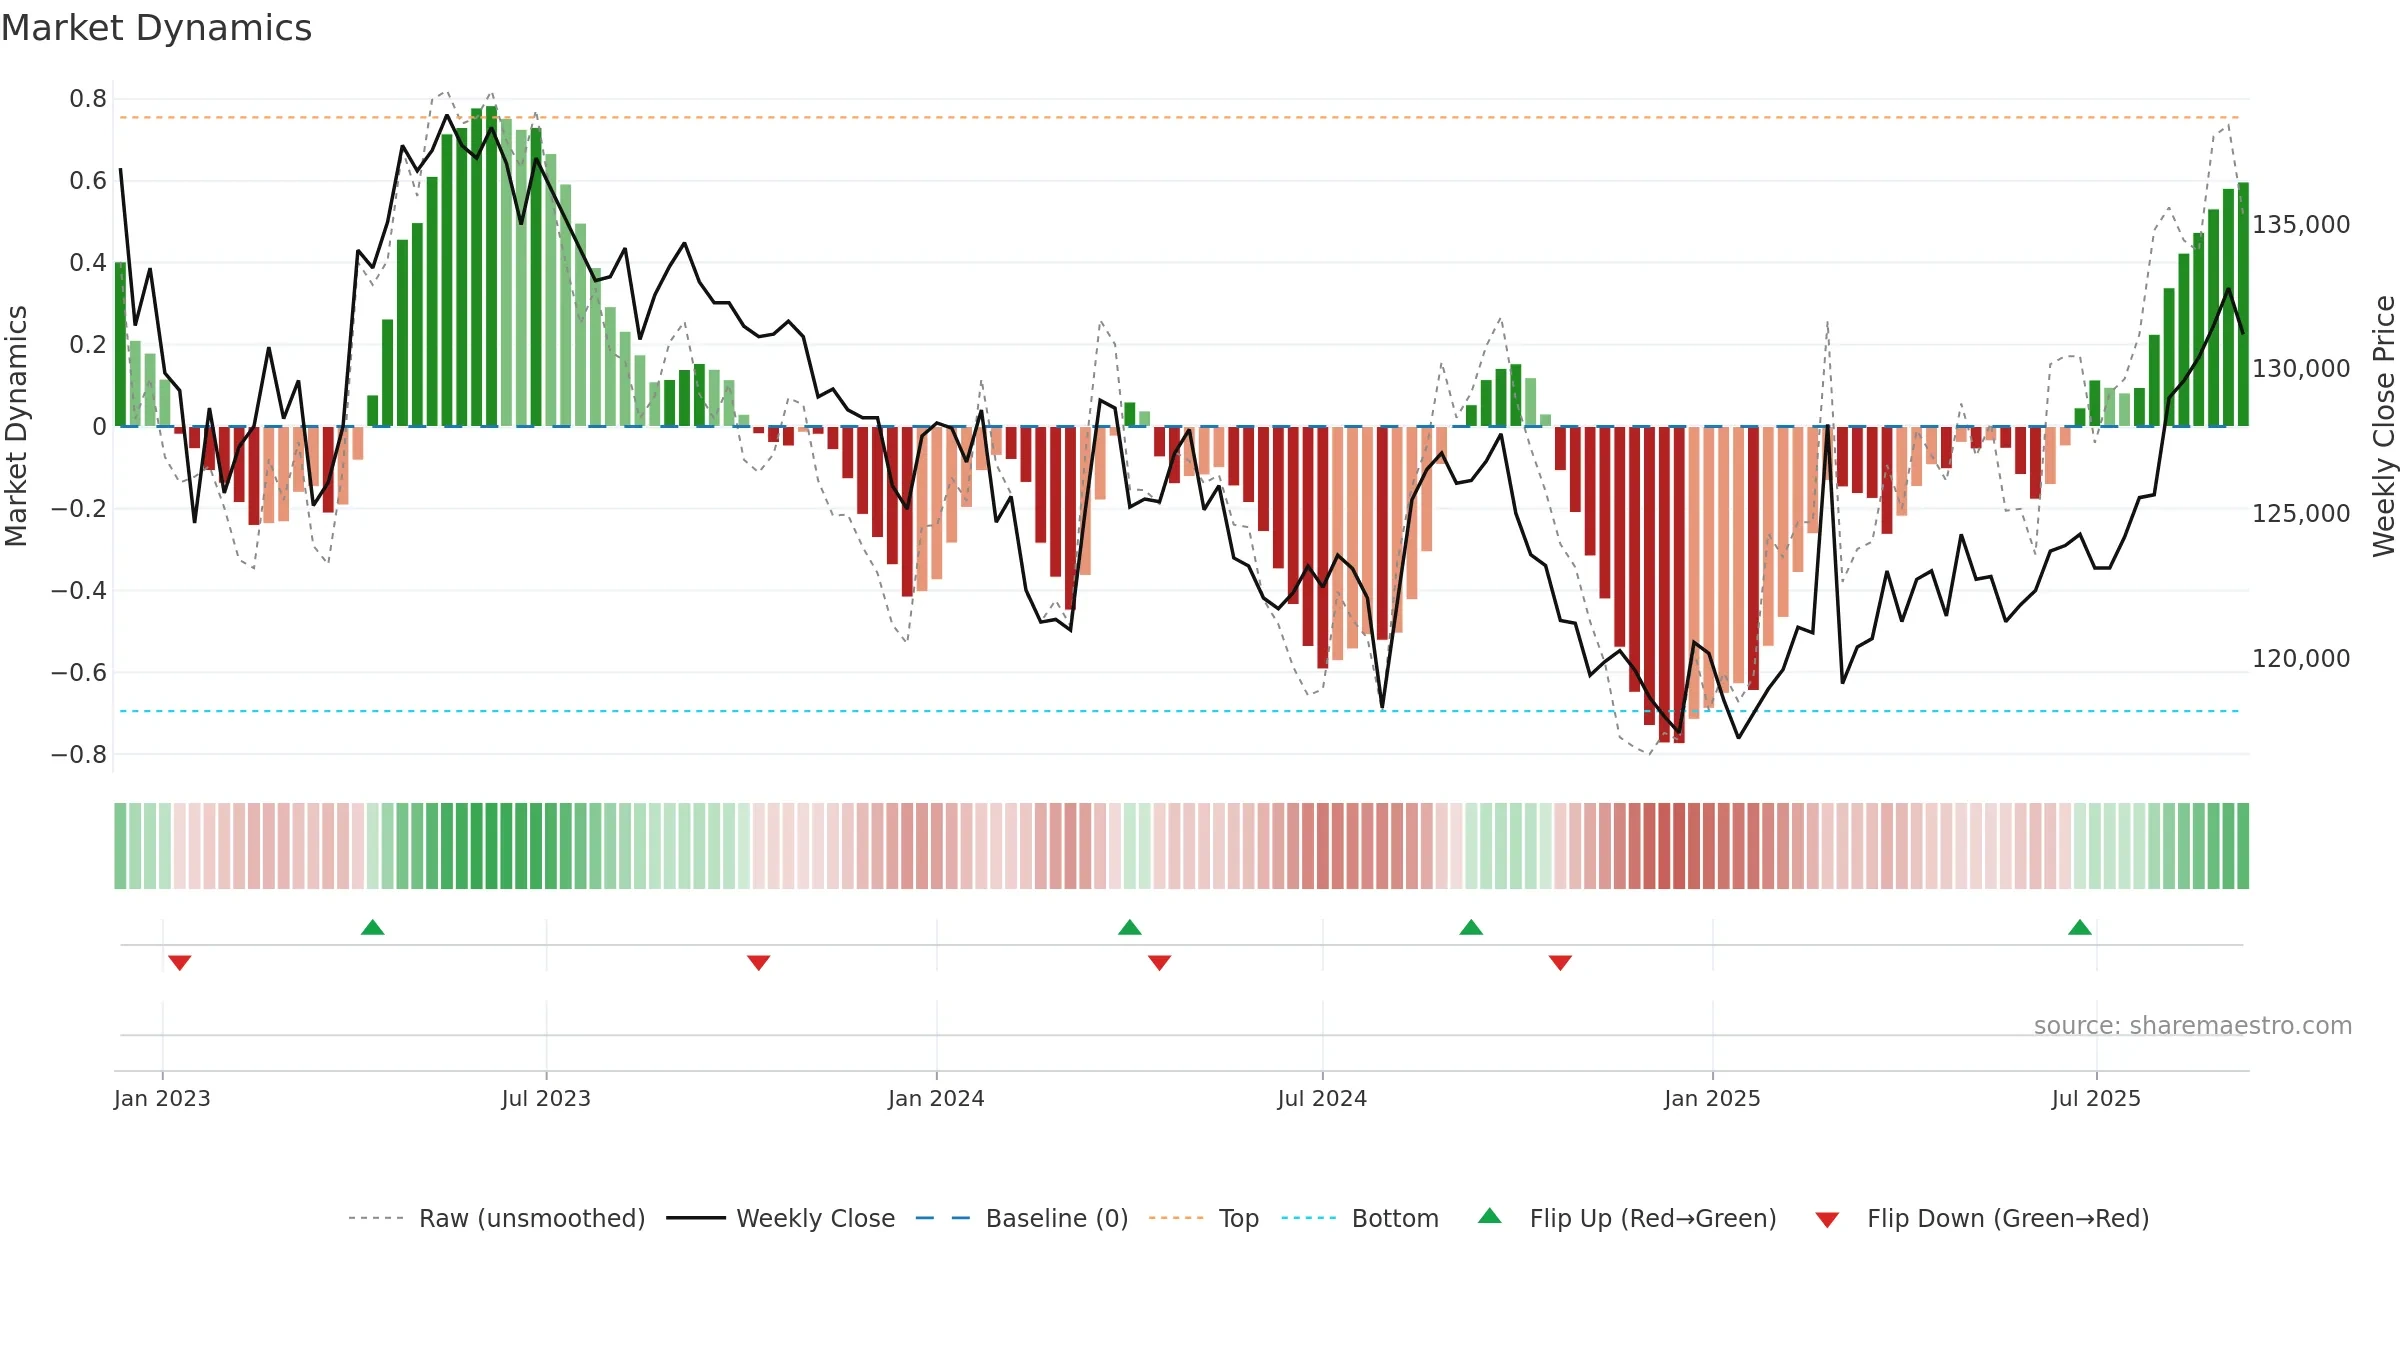Click the dark green heatmap segment around mid-2023
This screenshot has height=1350, width=2400.
(x=491, y=846)
